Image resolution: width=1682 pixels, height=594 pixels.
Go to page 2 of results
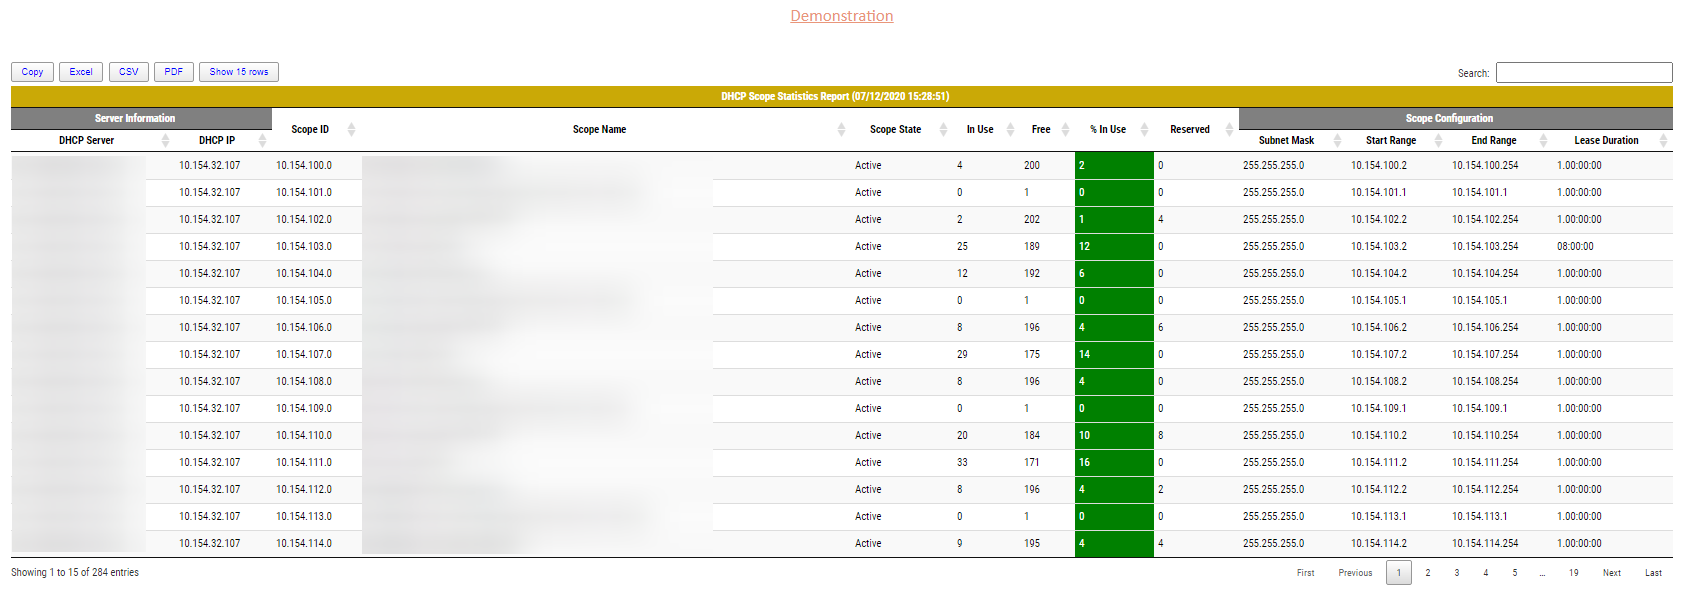tap(1427, 573)
